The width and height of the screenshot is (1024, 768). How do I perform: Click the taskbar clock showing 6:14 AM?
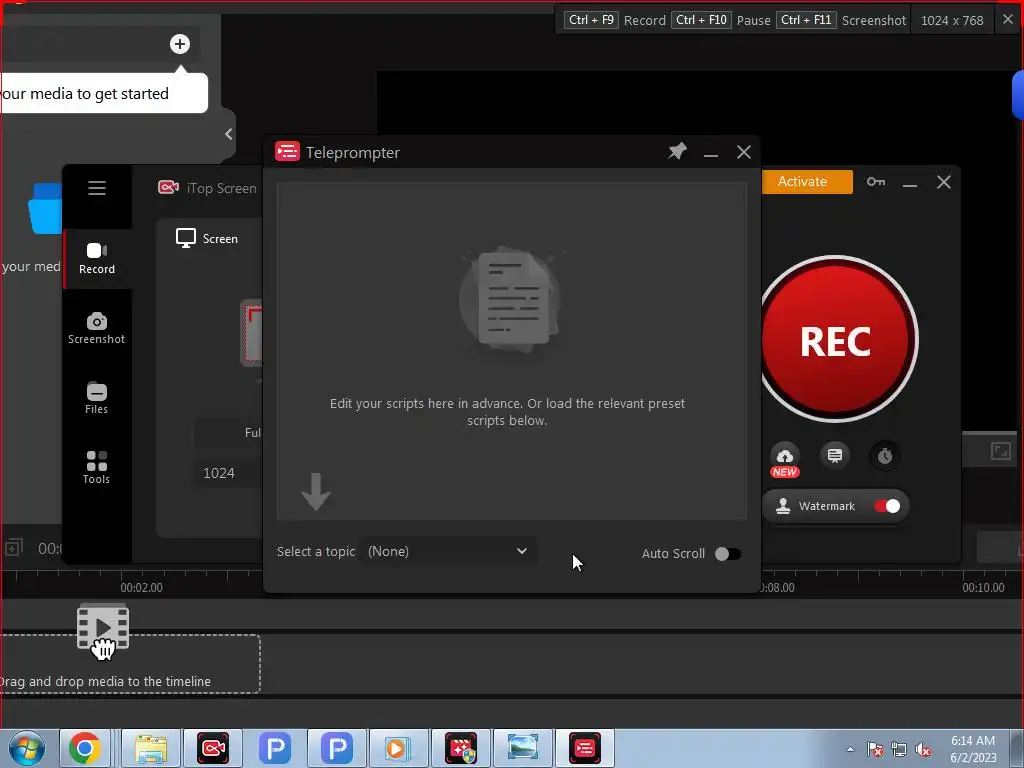coord(973,749)
